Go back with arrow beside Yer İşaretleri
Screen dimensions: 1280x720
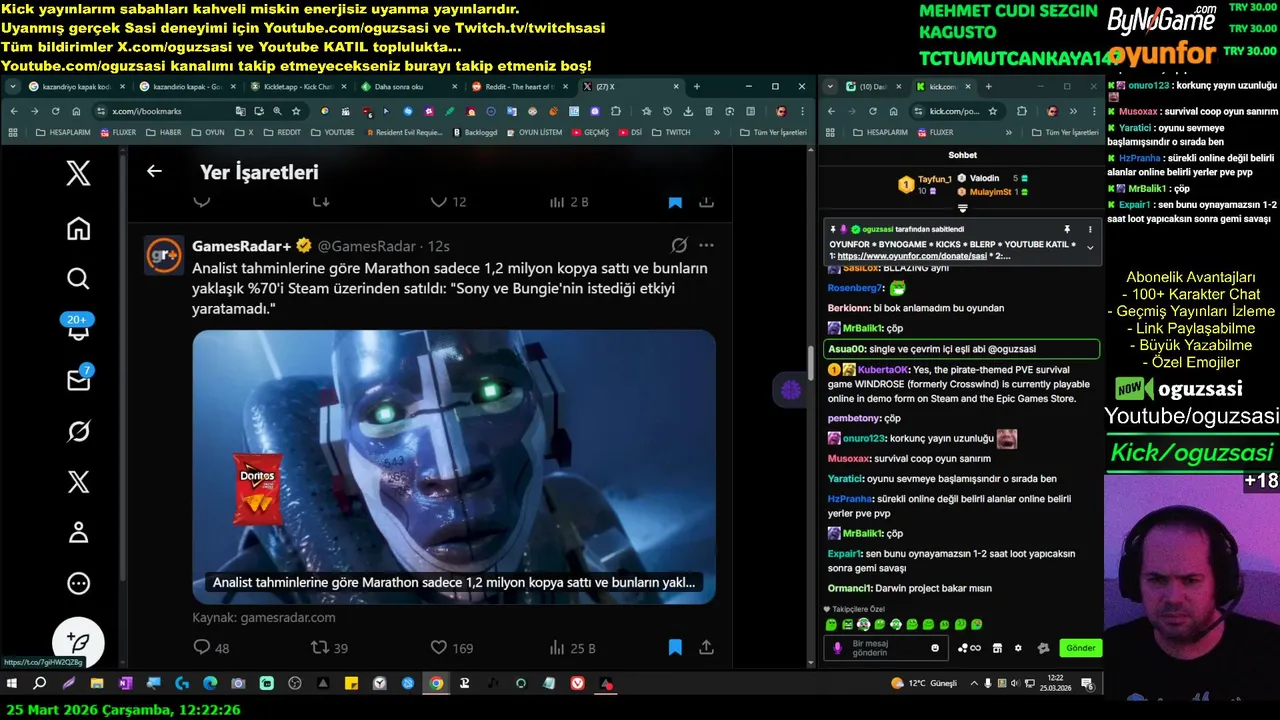pyautogui.click(x=154, y=171)
